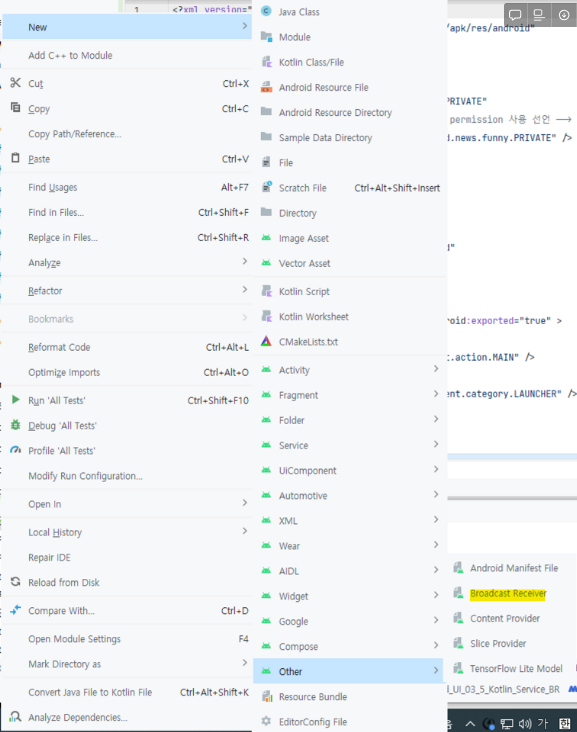This screenshot has width=577, height=732.
Task: Select Content Provider menu entry
Action: tap(505, 619)
